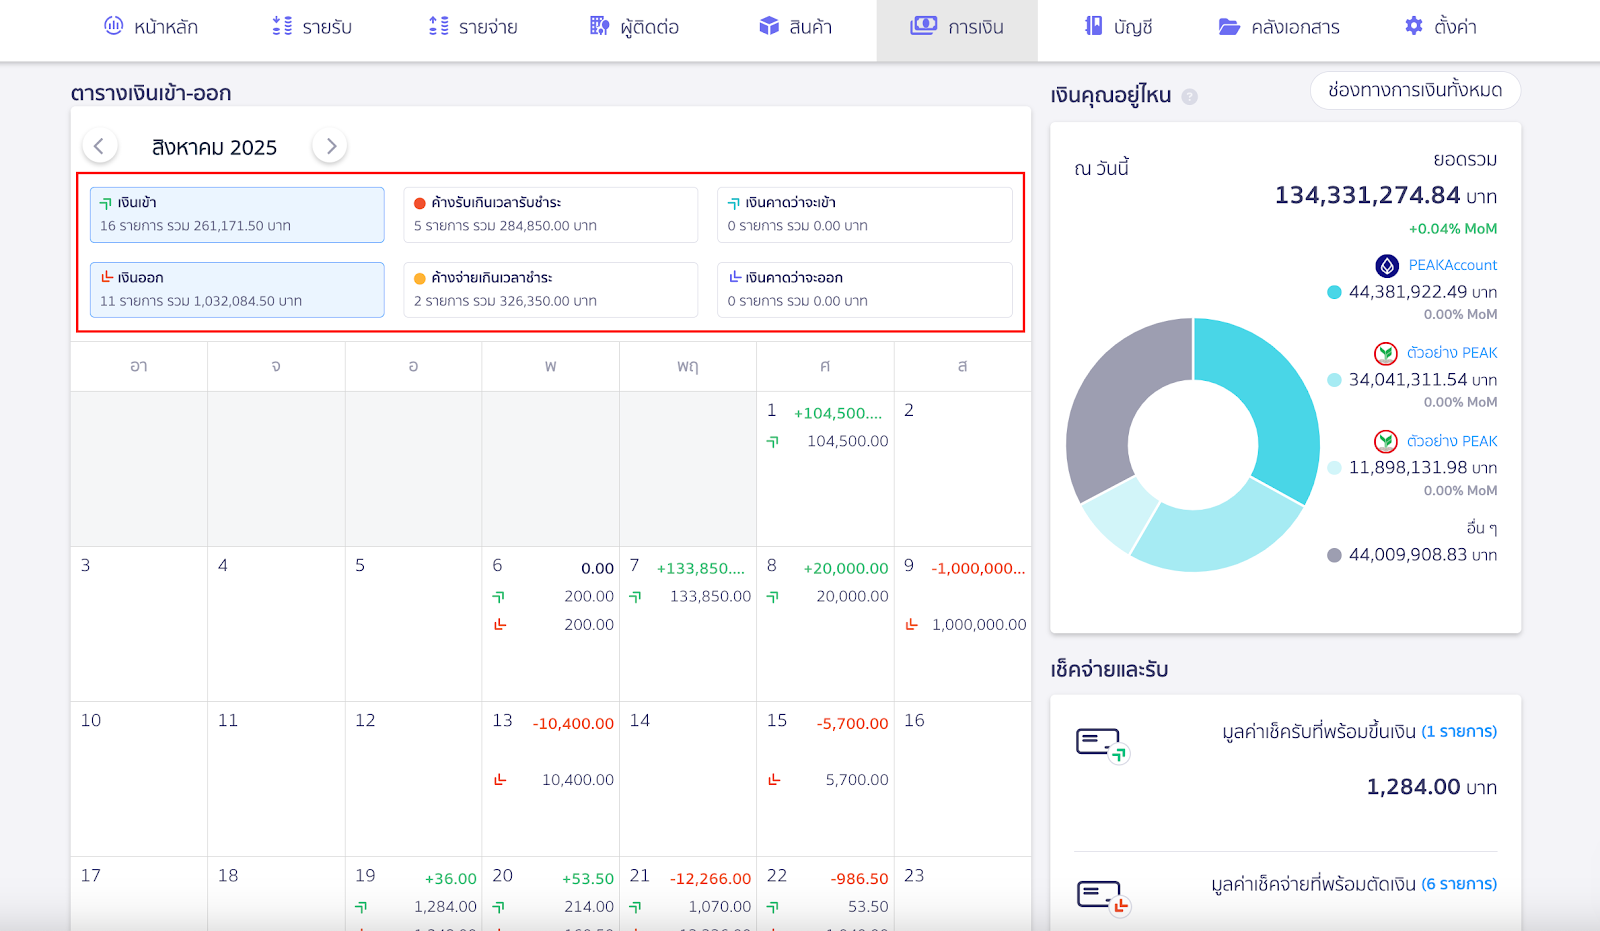Click the cheque receive icon
Viewport: 1600px width, 931px height.
point(1102,745)
